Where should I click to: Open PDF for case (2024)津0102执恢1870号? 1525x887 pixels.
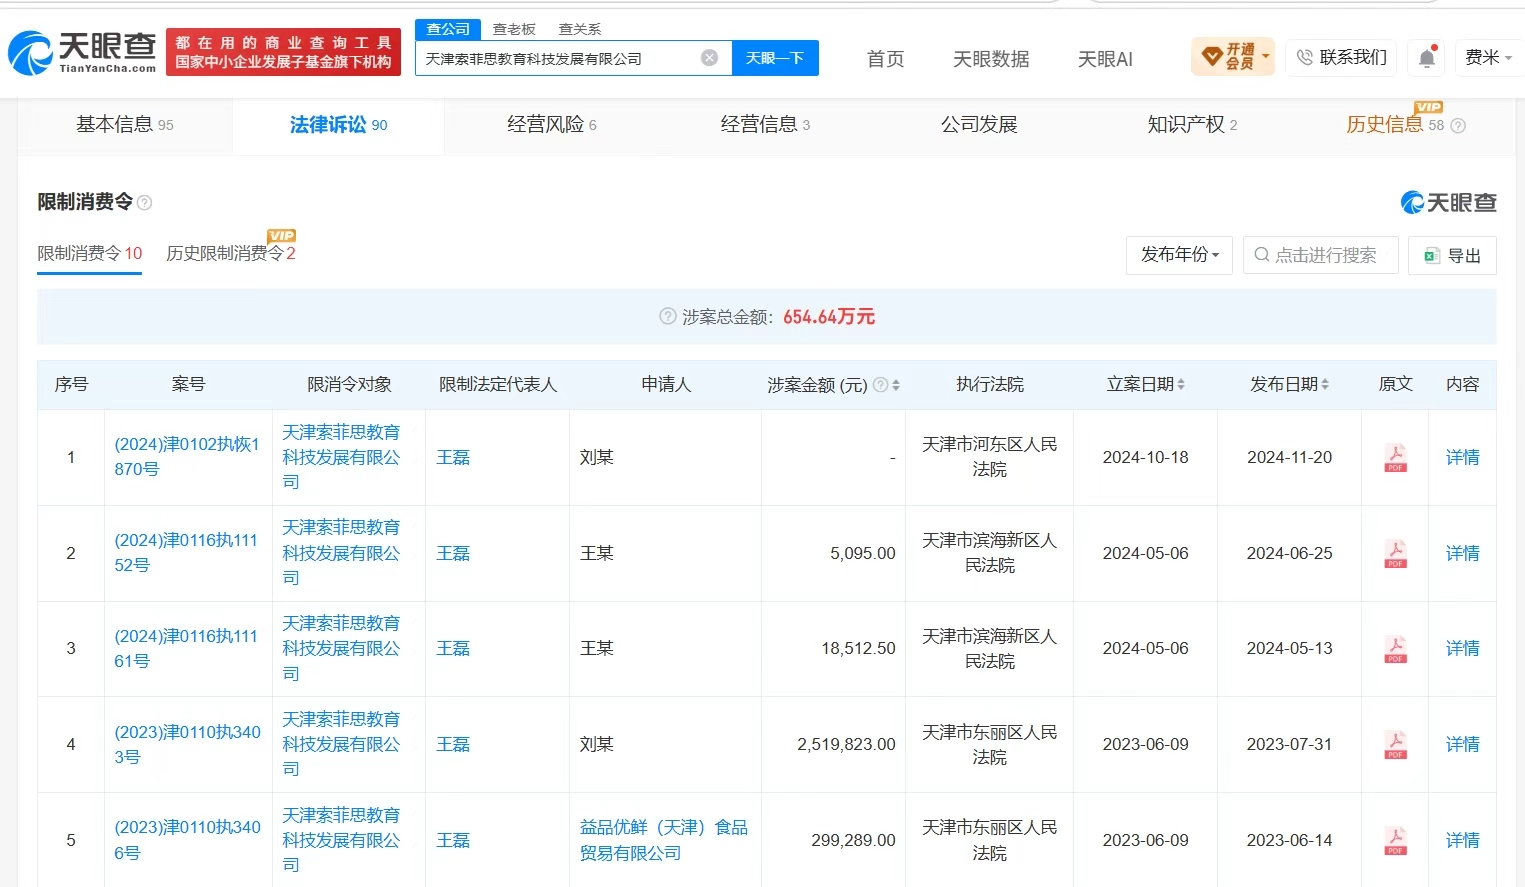(x=1395, y=458)
